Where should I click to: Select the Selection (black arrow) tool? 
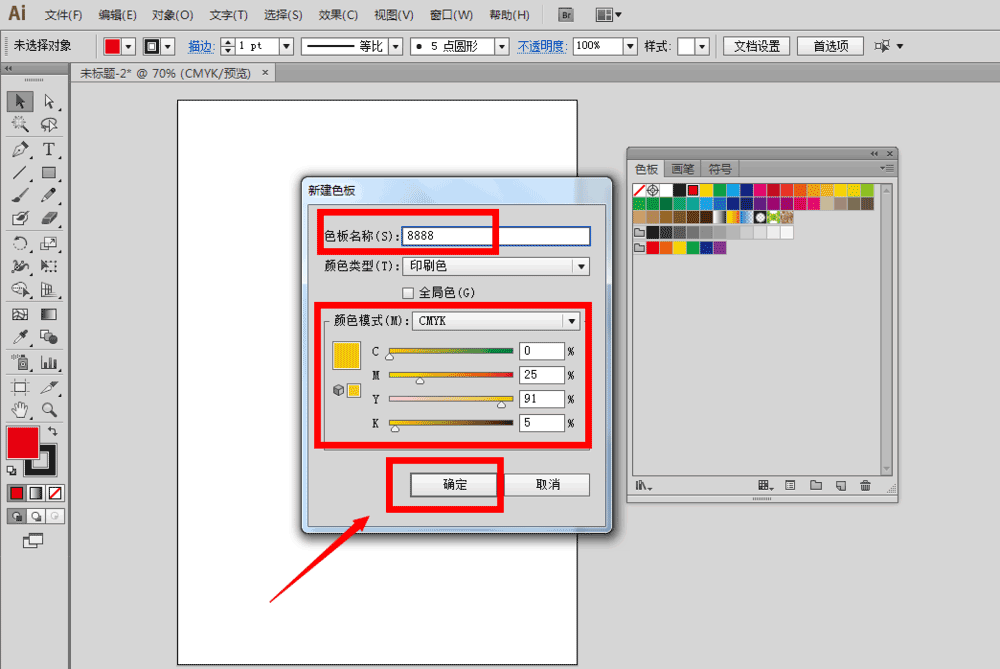click(x=20, y=101)
